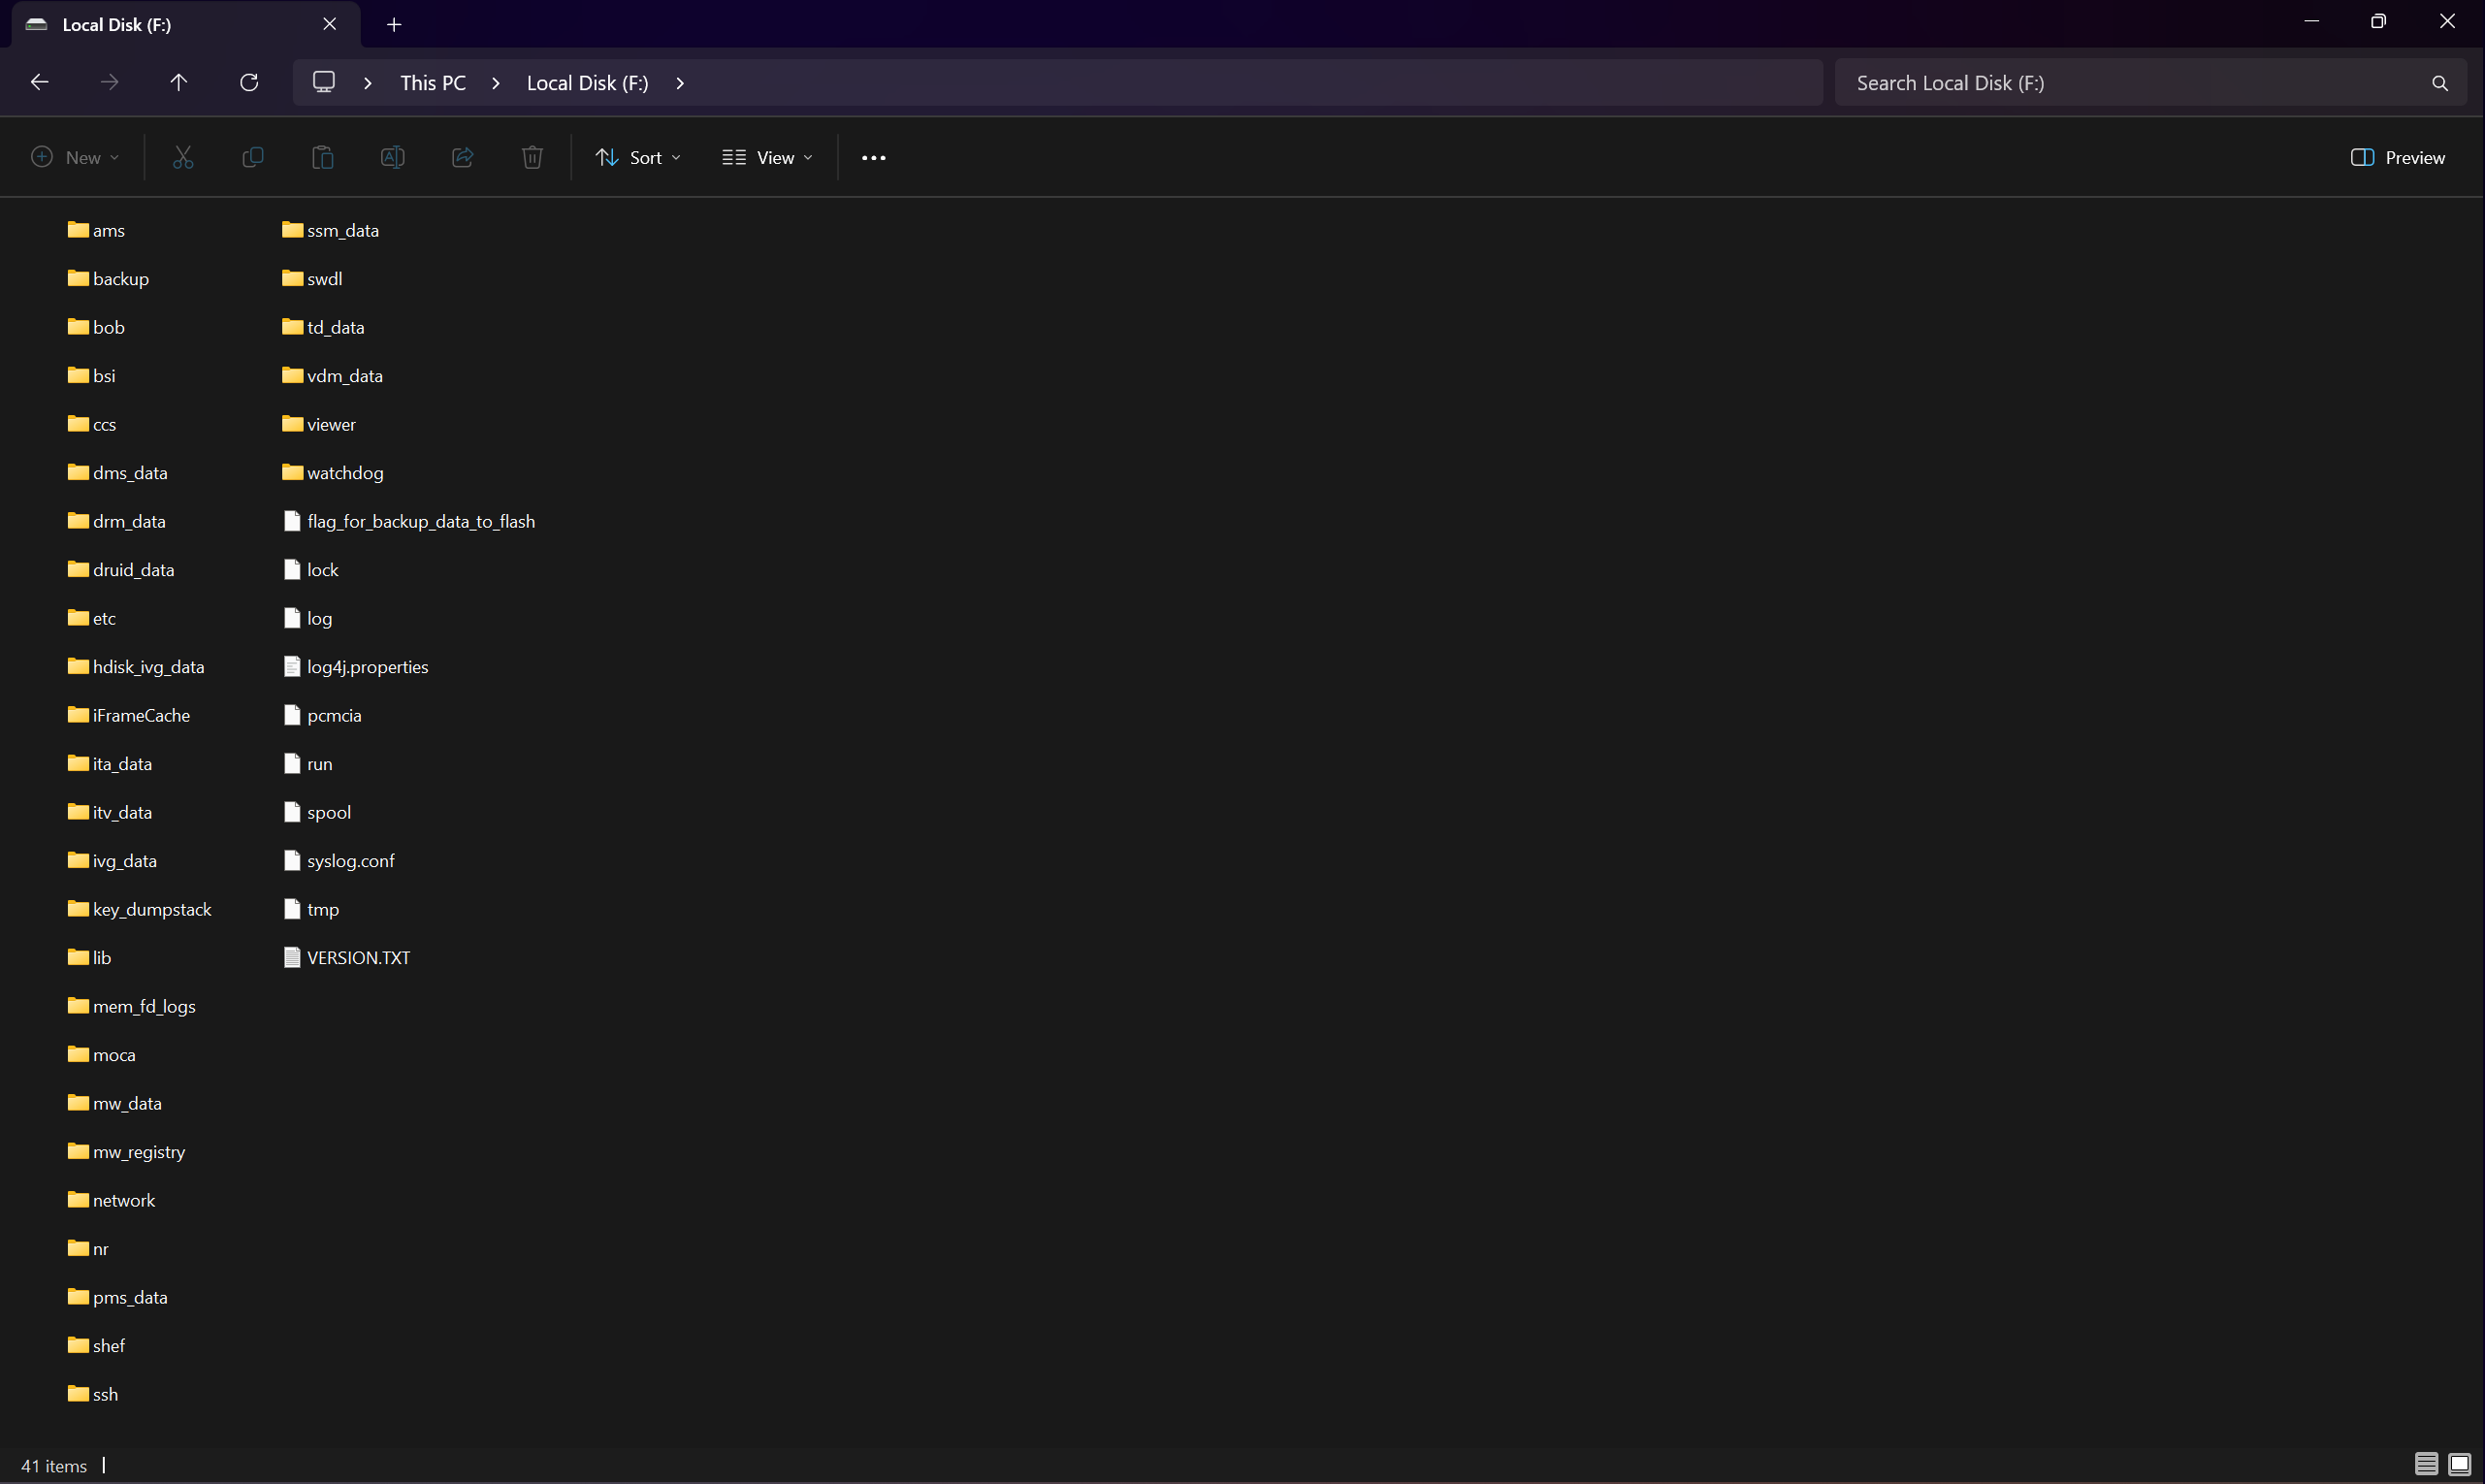2485x1484 pixels.
Task: Open the Sort dropdown menu
Action: click(x=638, y=158)
